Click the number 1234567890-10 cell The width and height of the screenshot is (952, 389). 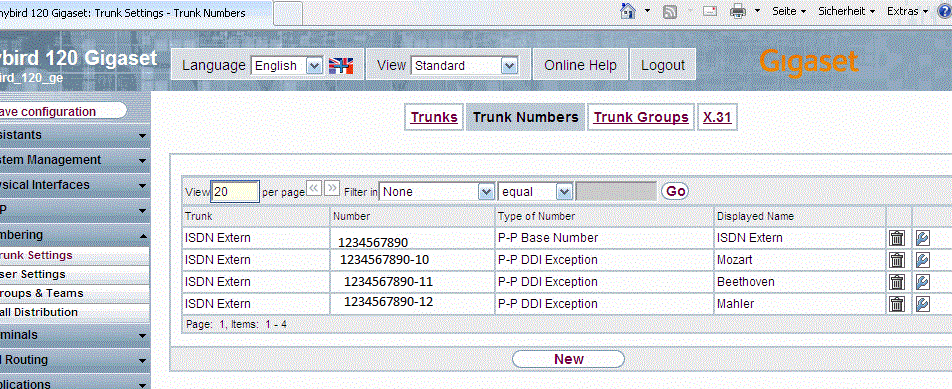(x=412, y=260)
